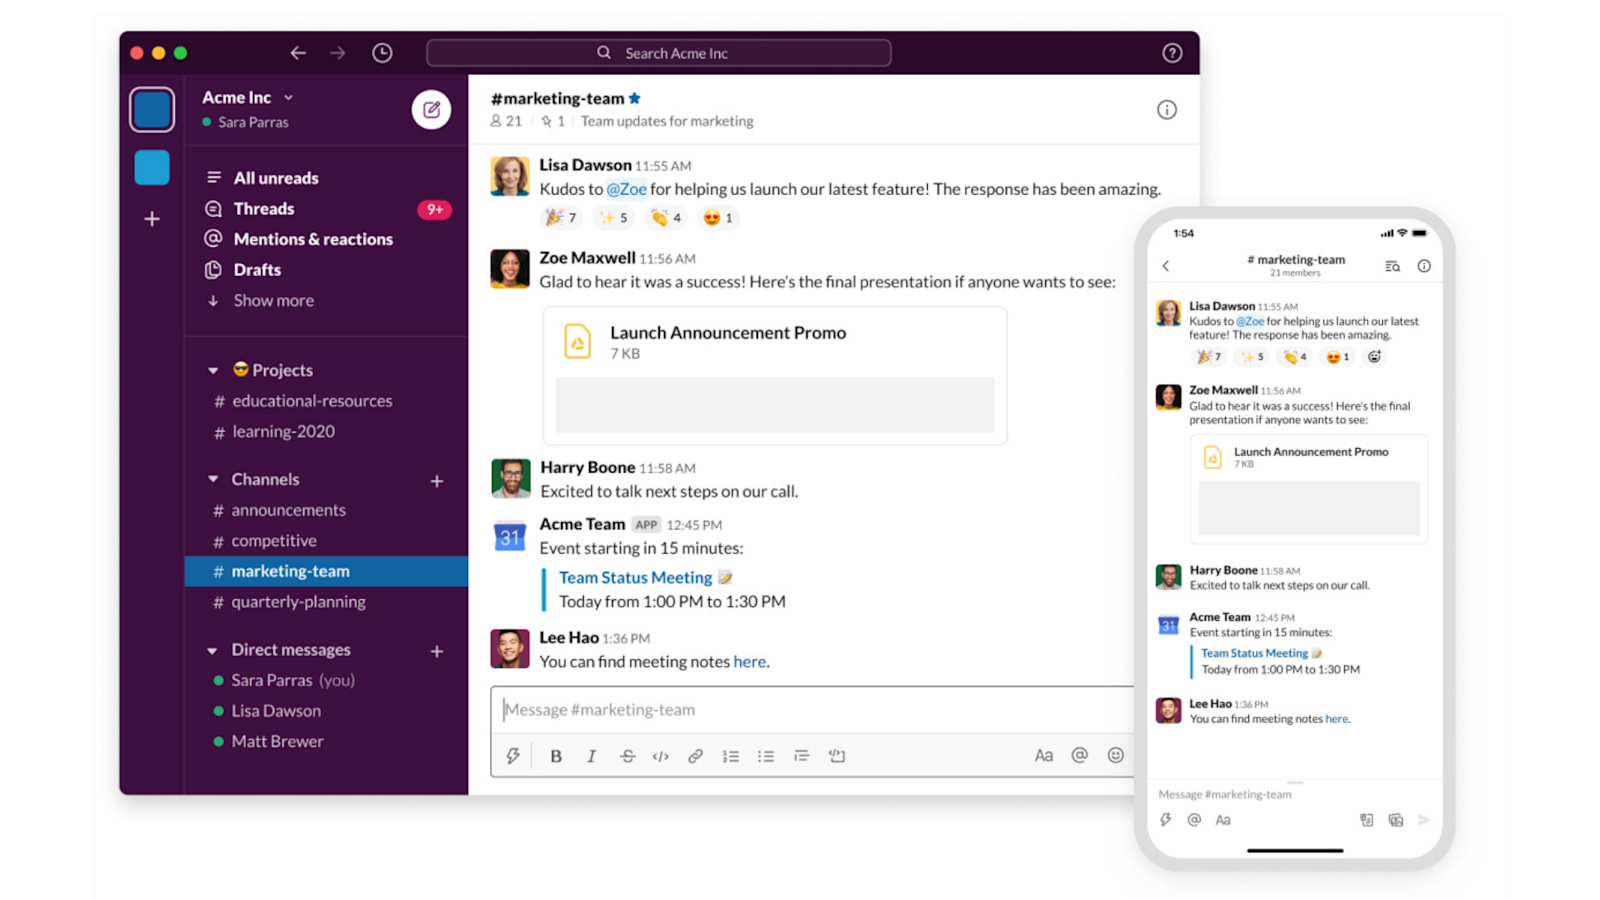The height and width of the screenshot is (900, 1600).
Task: Open the Team Status Meeting link
Action: click(x=634, y=577)
